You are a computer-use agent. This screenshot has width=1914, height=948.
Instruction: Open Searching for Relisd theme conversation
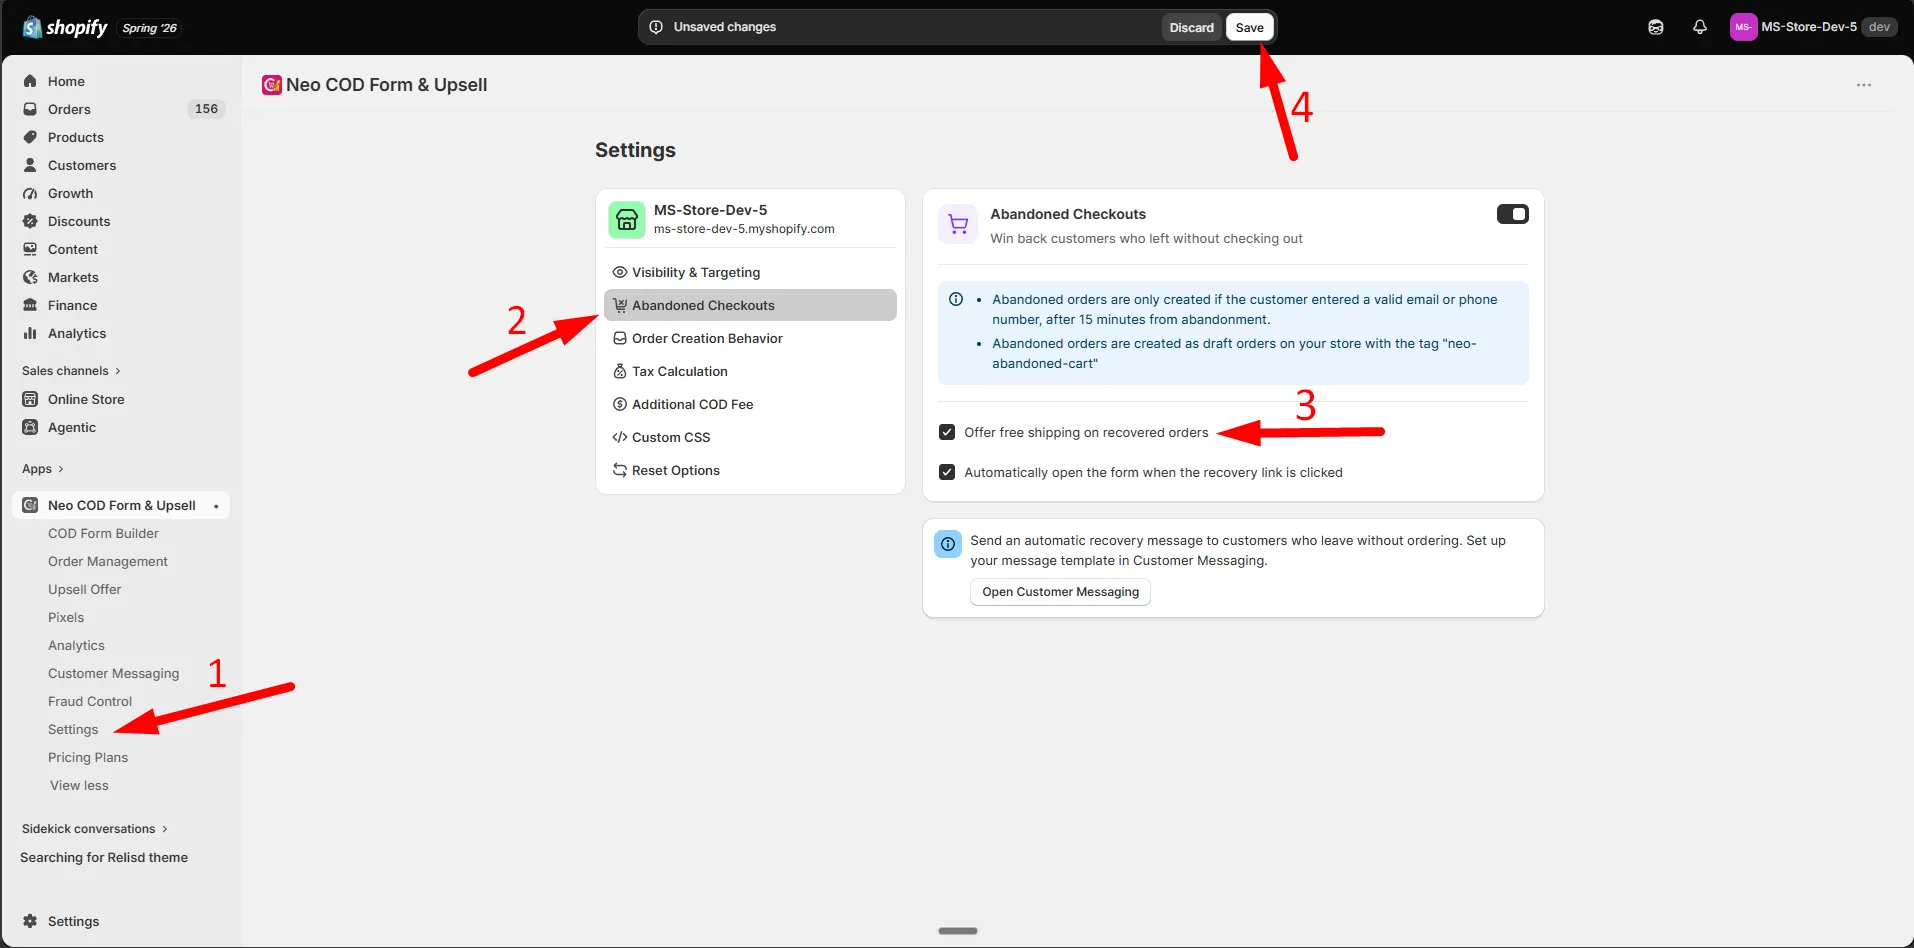(104, 857)
